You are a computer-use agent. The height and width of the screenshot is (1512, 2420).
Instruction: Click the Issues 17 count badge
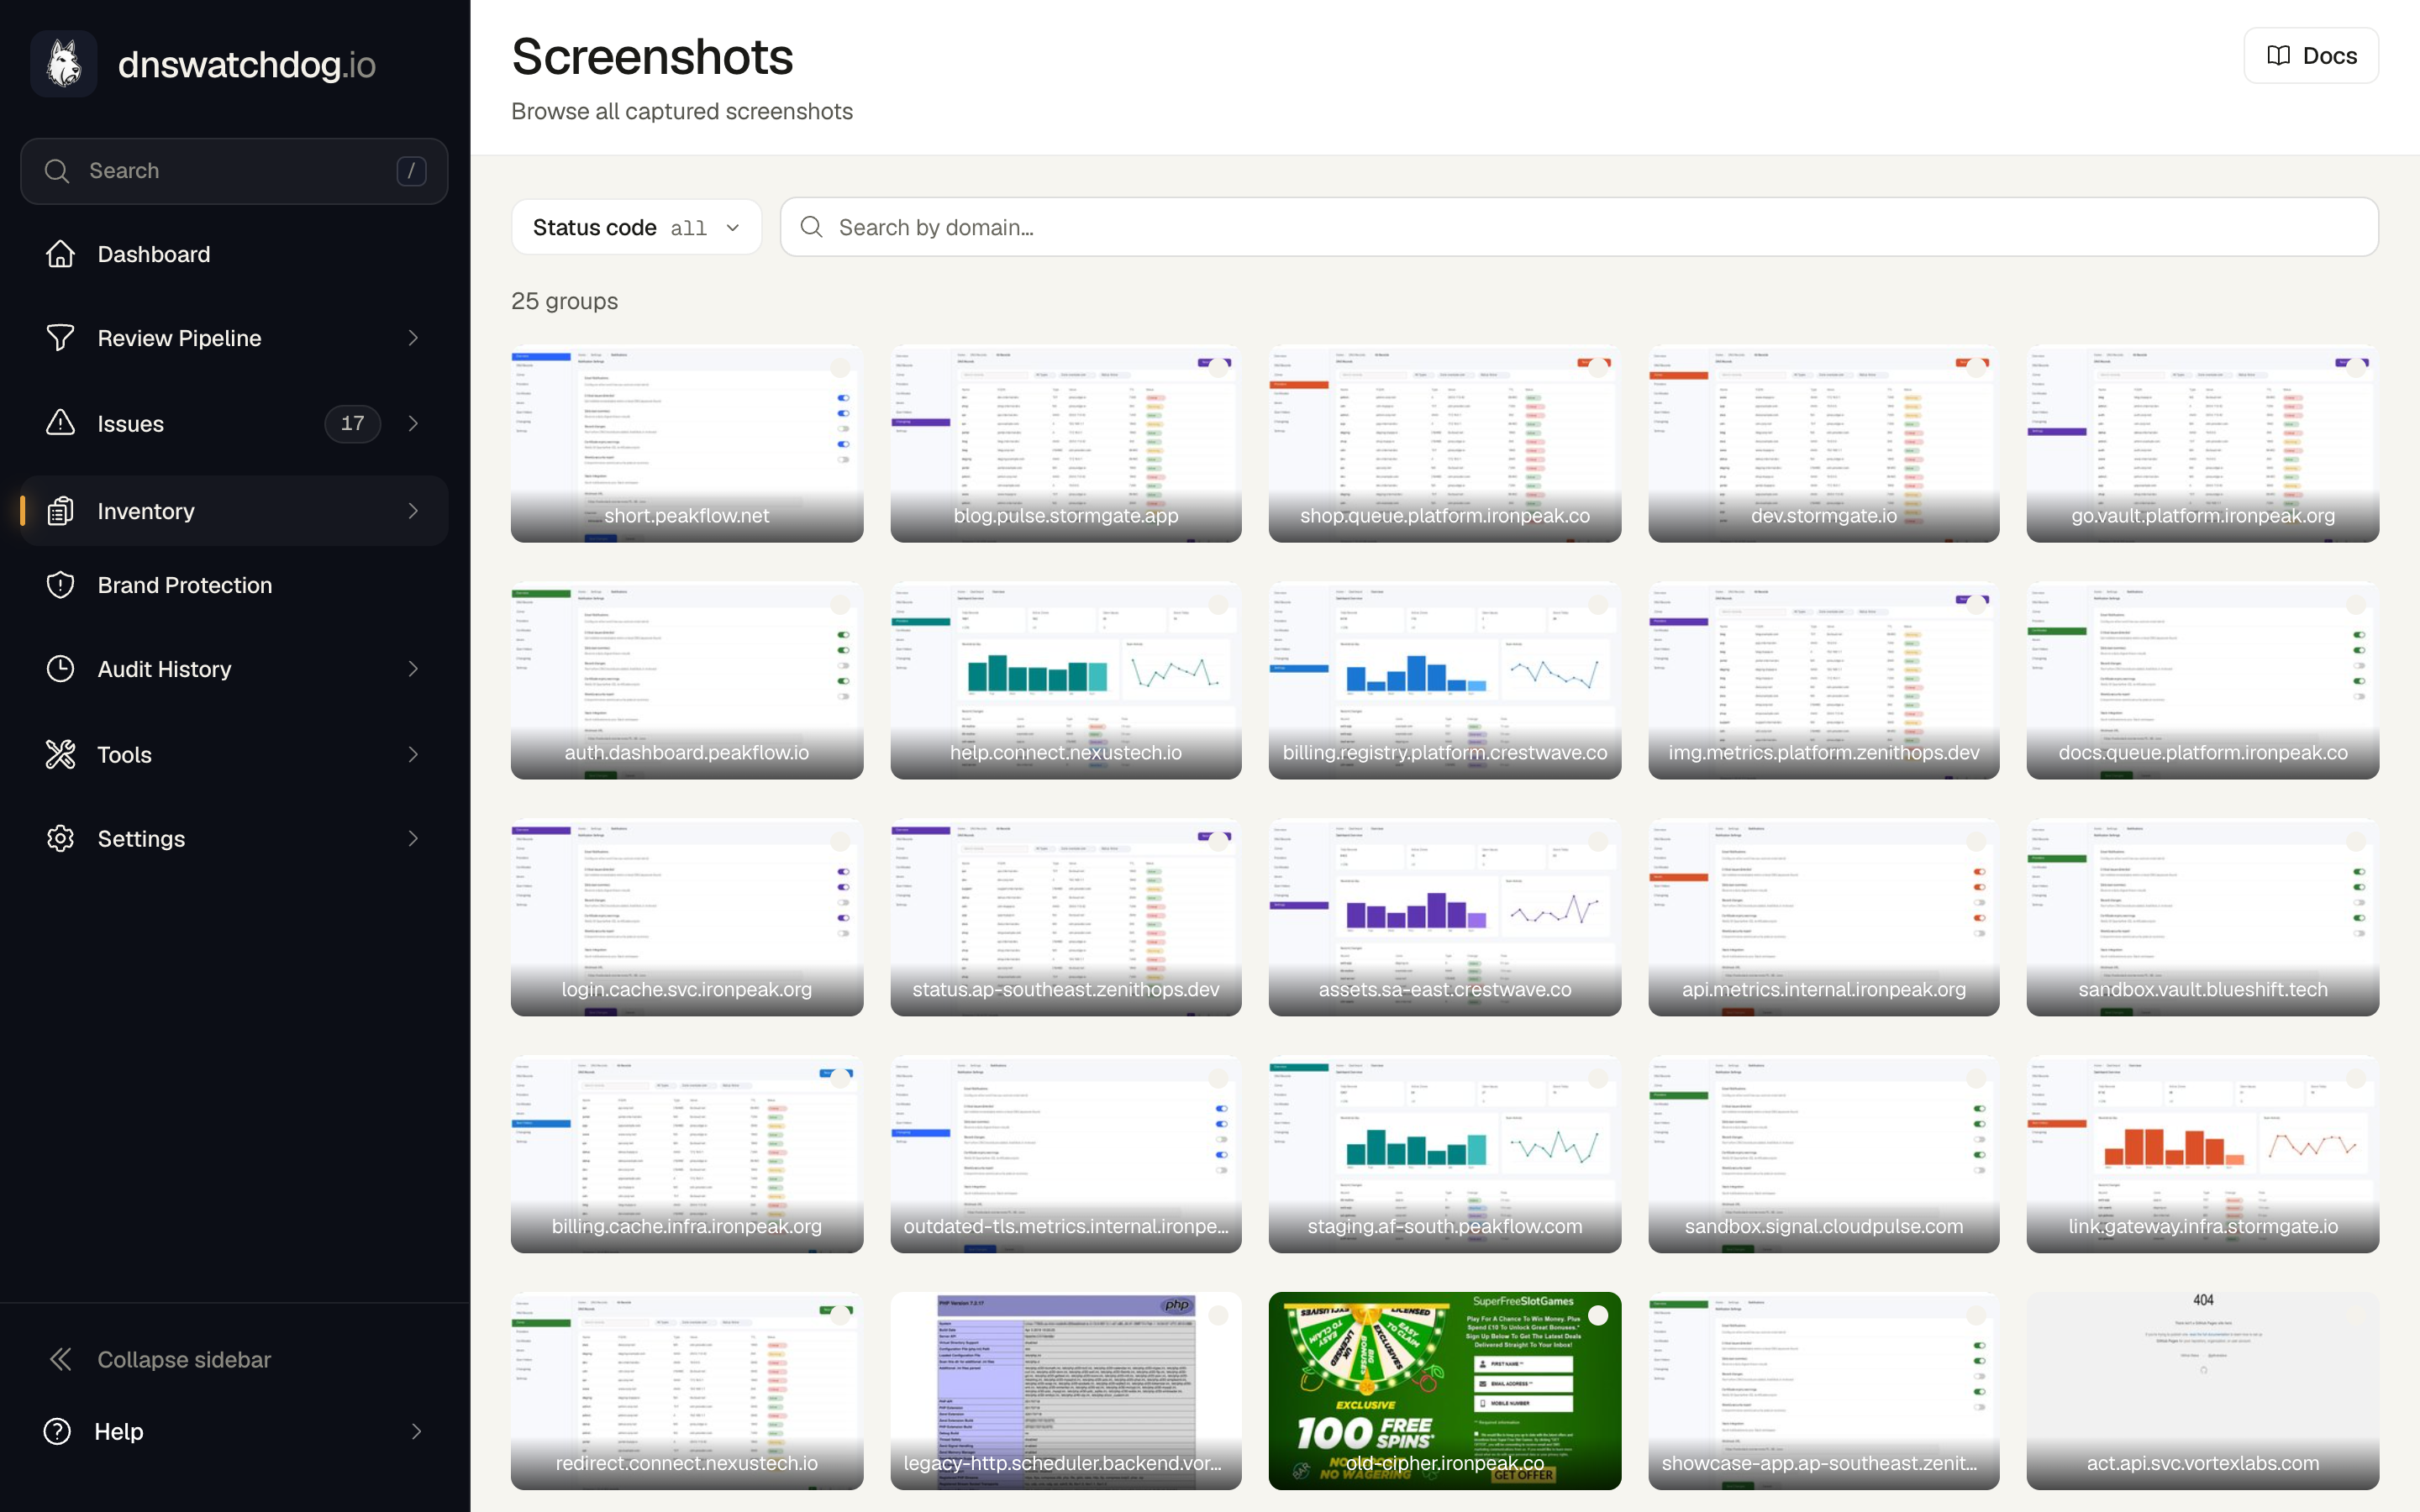[x=352, y=423]
